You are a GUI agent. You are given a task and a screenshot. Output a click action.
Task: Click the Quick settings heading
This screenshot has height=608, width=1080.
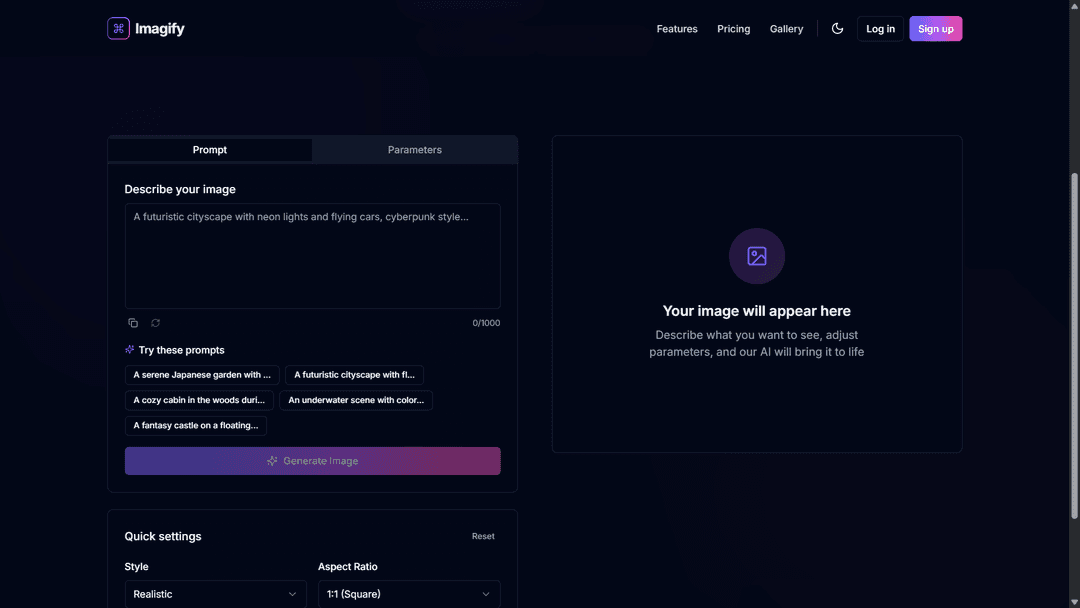click(x=163, y=536)
